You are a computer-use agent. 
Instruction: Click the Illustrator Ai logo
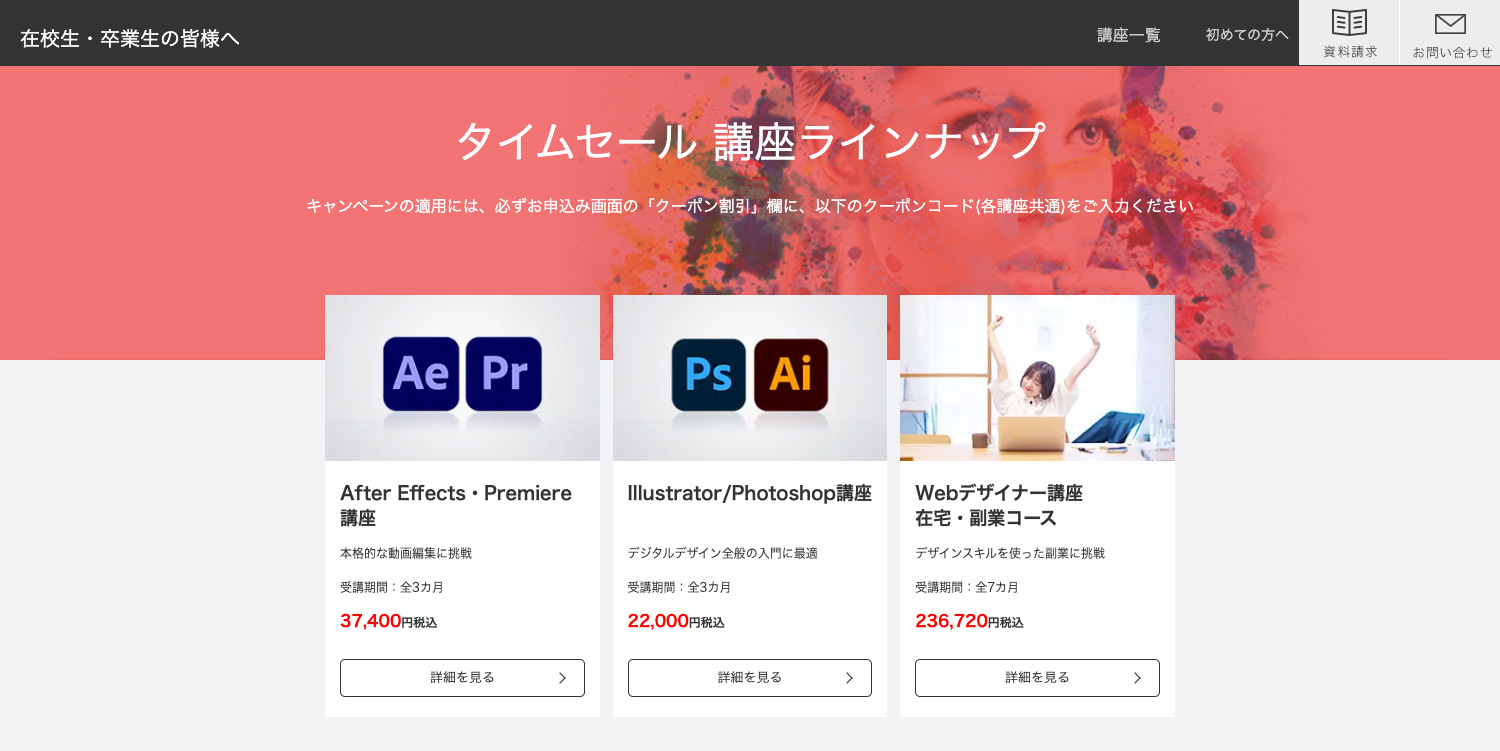[x=791, y=375]
